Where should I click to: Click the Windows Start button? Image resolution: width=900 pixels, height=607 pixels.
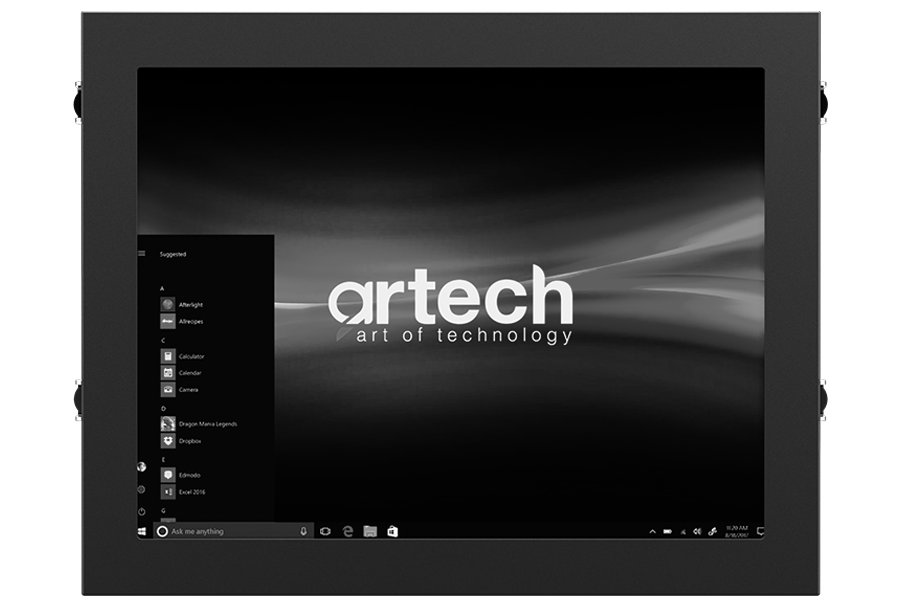pyautogui.click(x=142, y=532)
